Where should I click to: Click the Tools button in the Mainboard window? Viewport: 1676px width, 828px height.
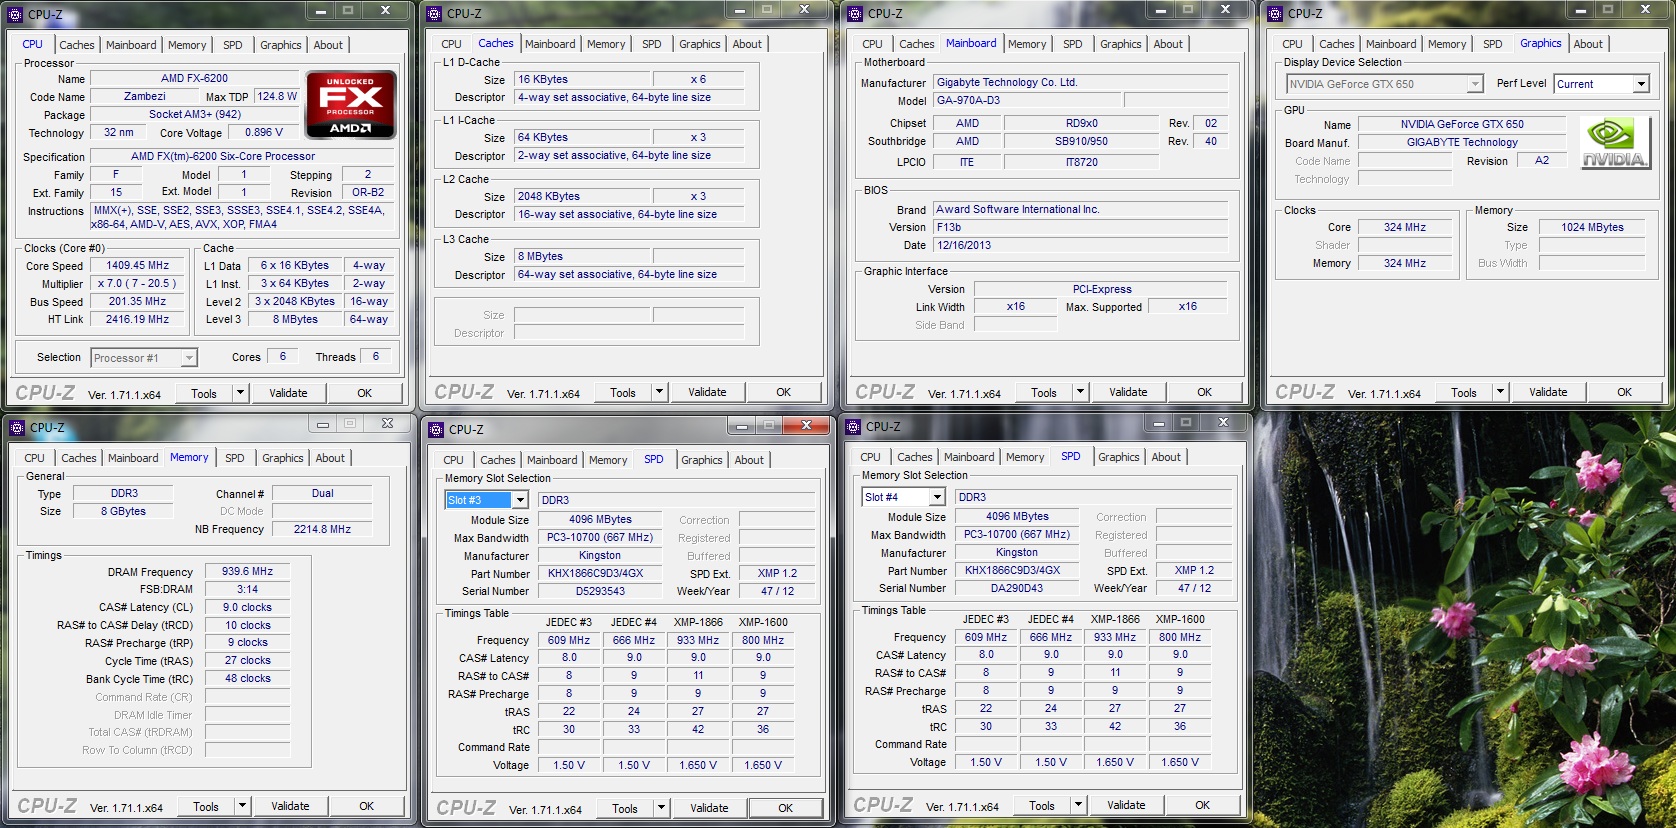point(1044,392)
